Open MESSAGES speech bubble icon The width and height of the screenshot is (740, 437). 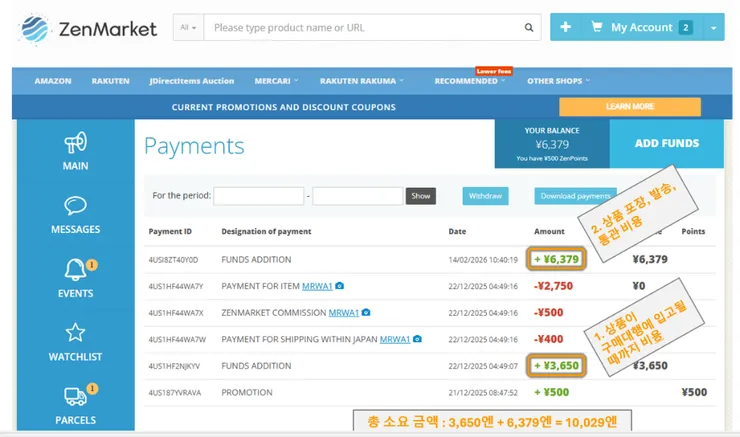(76, 205)
